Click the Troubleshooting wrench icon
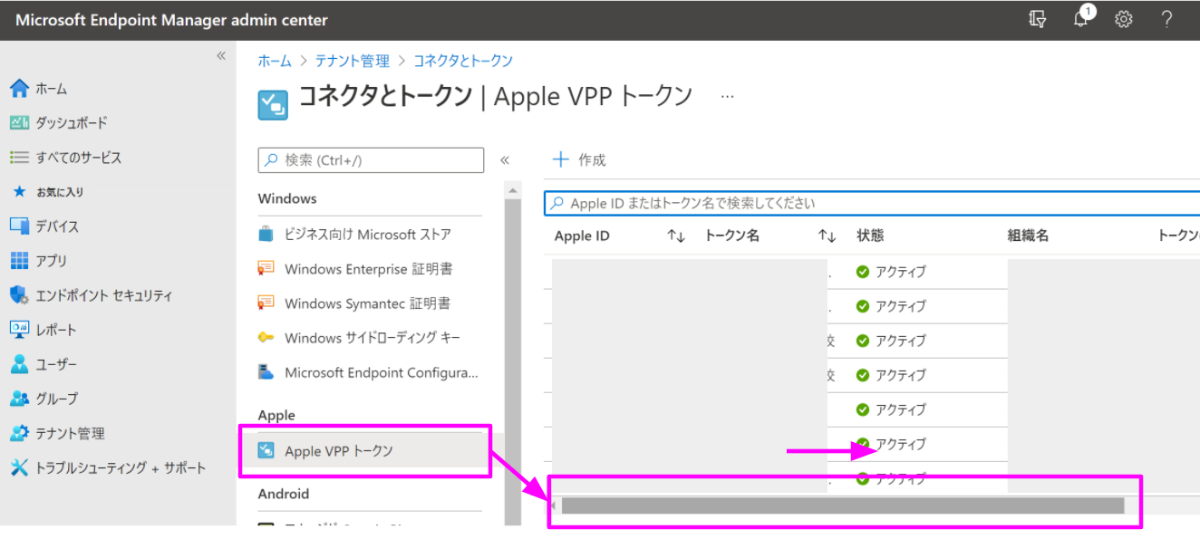Image resolution: width=1200 pixels, height=539 pixels. pos(19,467)
